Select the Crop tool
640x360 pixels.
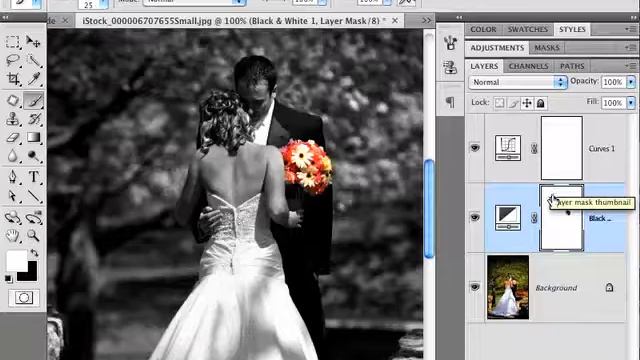tap(12, 79)
